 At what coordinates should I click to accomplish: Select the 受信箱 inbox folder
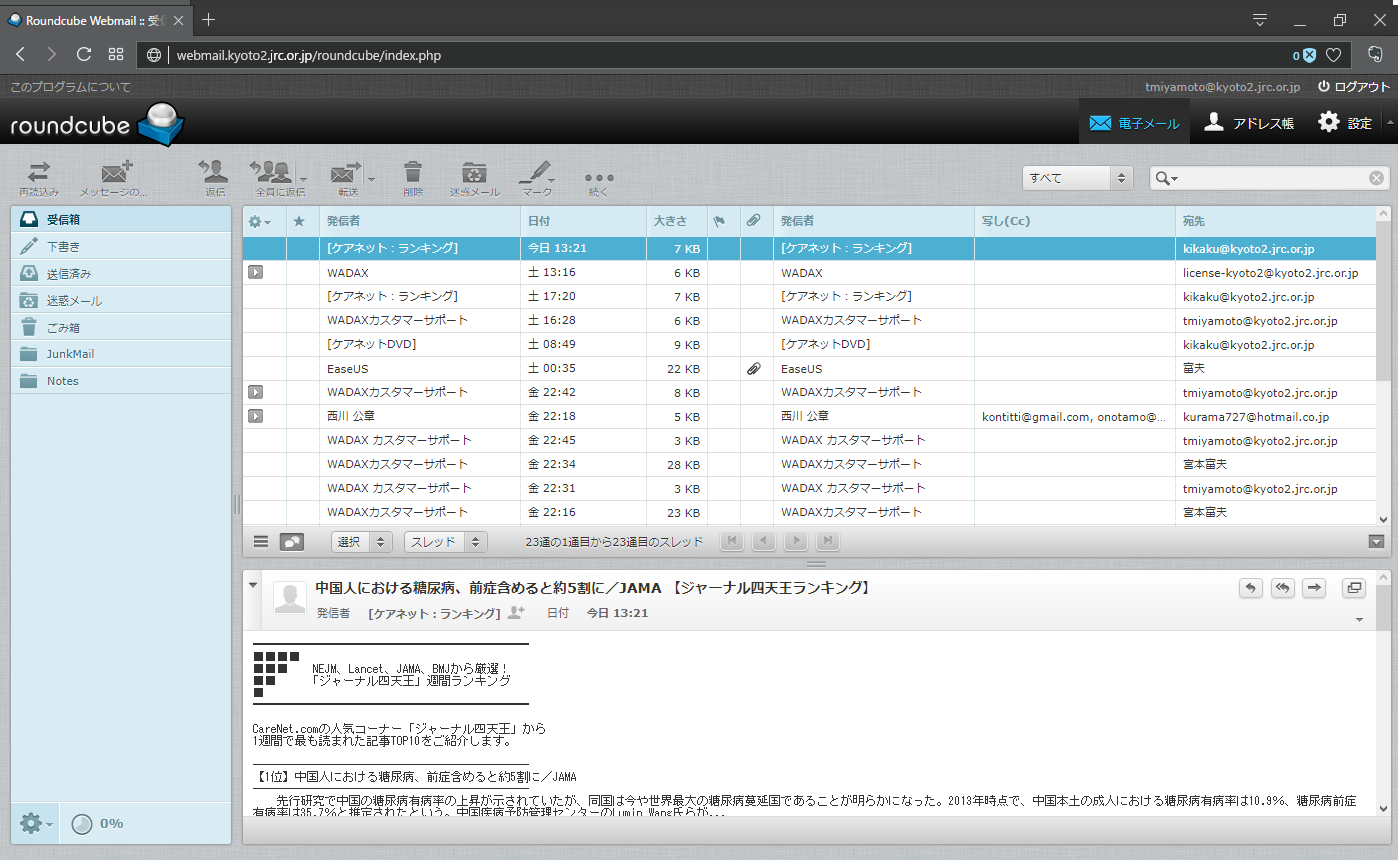[121, 219]
